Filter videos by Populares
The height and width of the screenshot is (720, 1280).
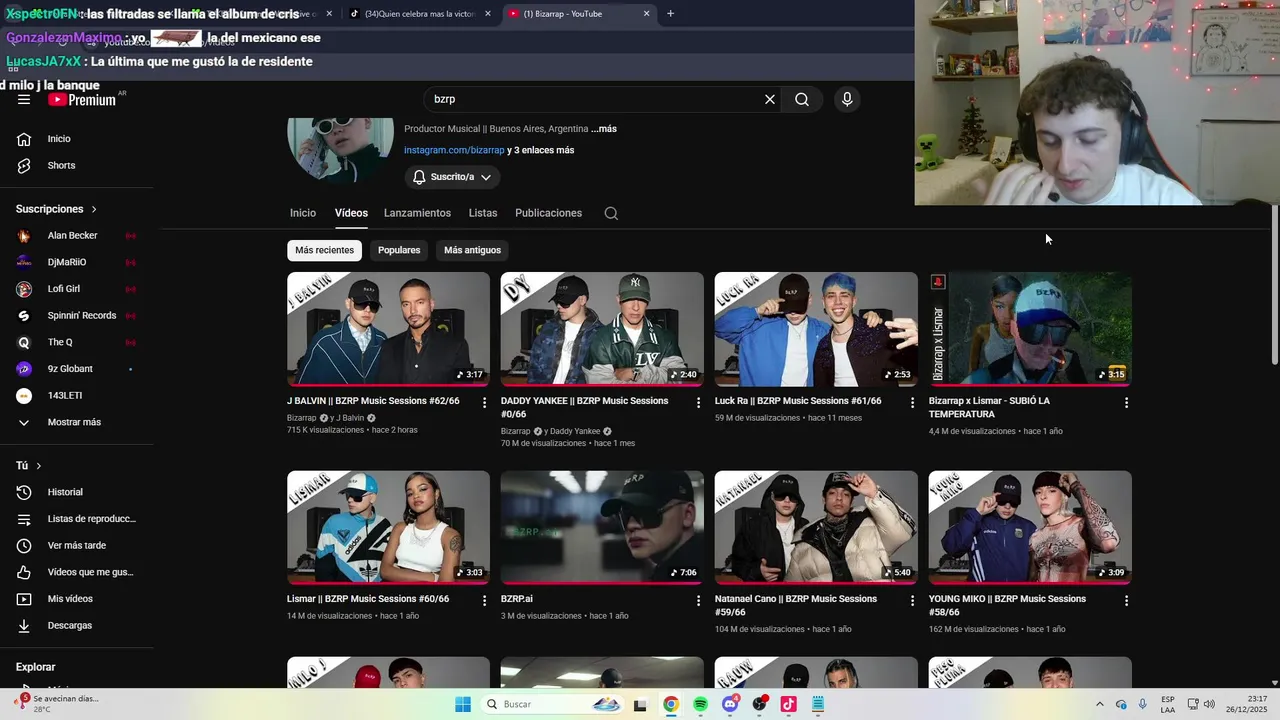click(399, 250)
